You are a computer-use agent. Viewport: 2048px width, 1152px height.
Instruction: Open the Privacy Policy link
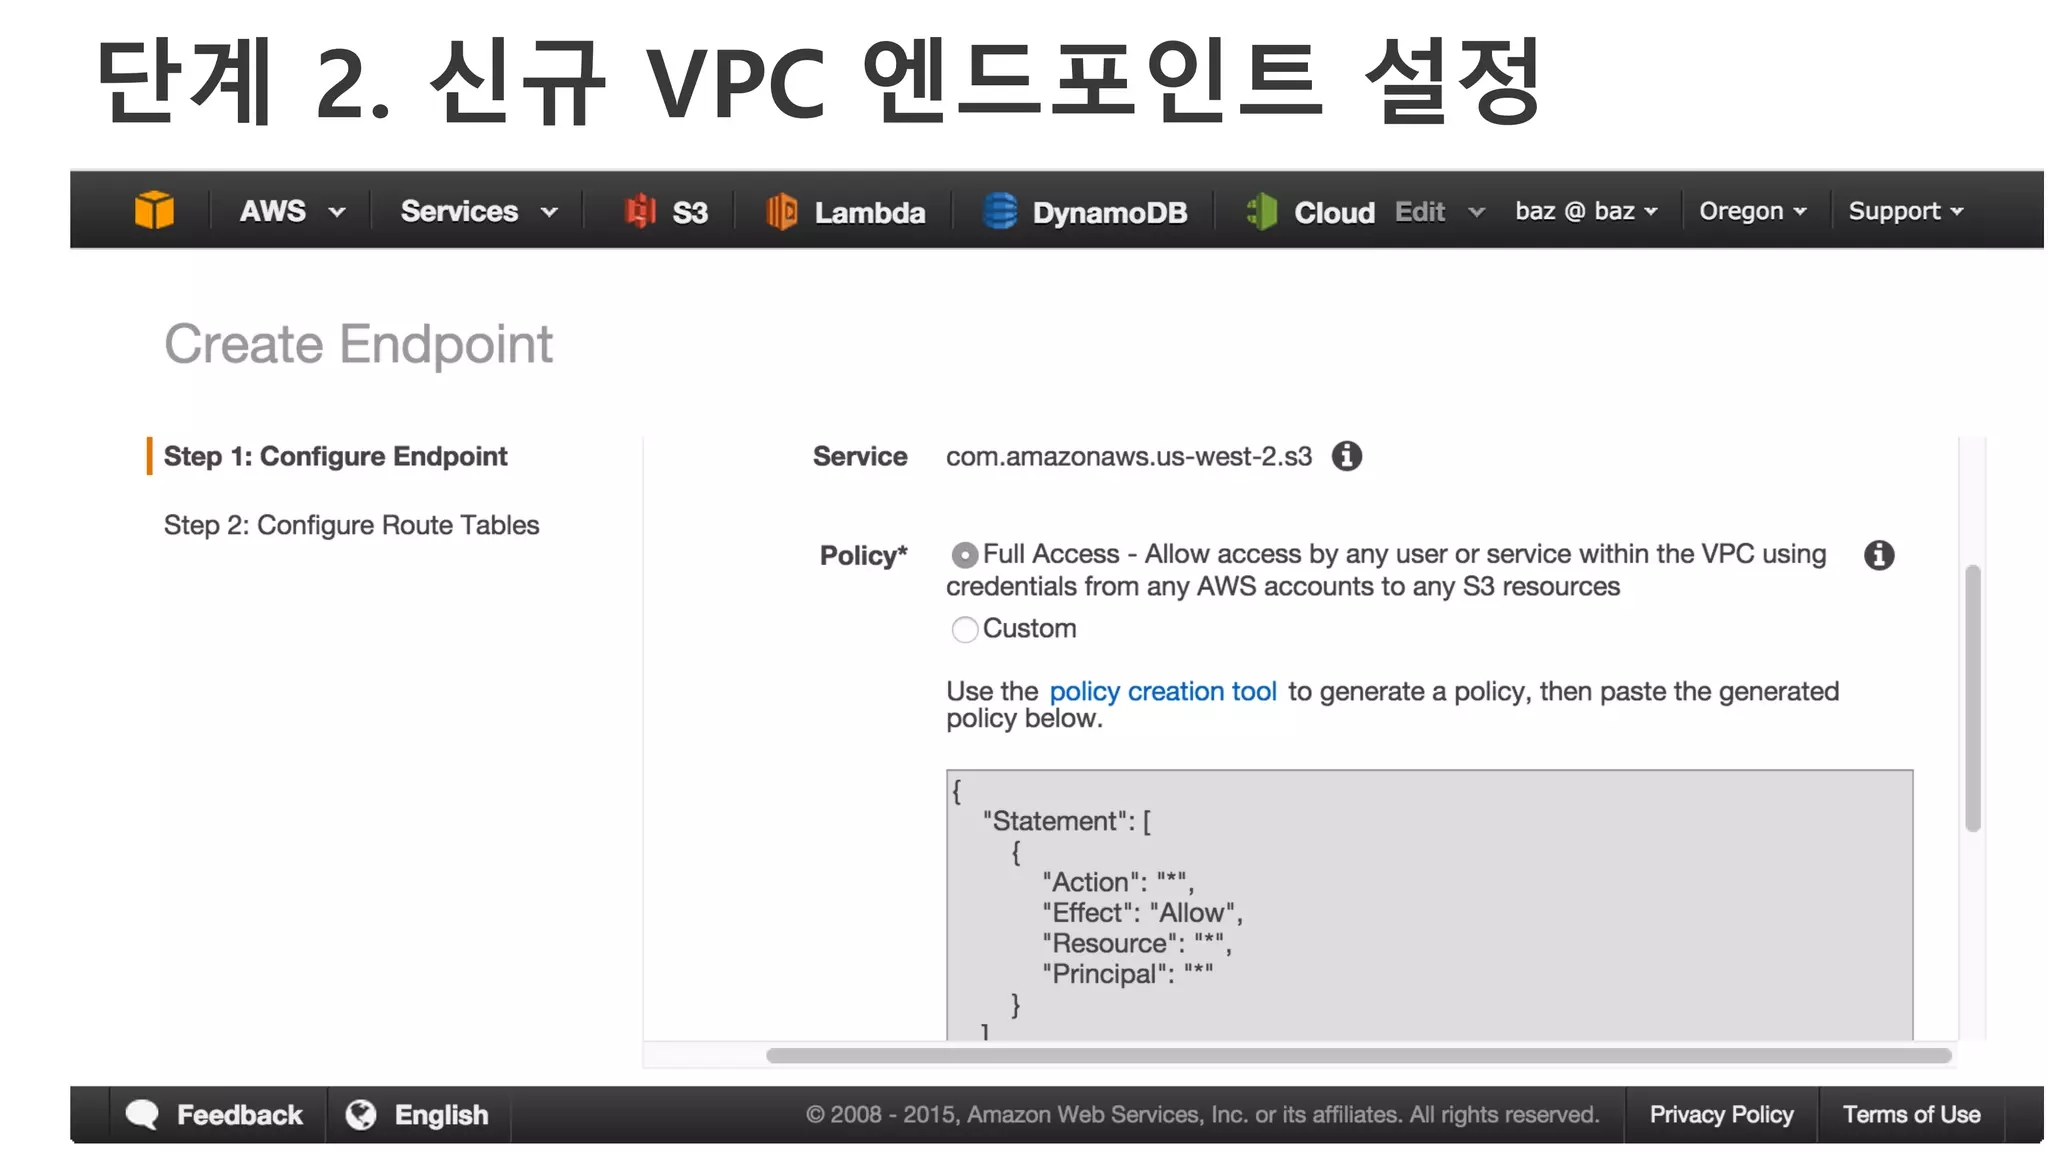pyautogui.click(x=1721, y=1114)
